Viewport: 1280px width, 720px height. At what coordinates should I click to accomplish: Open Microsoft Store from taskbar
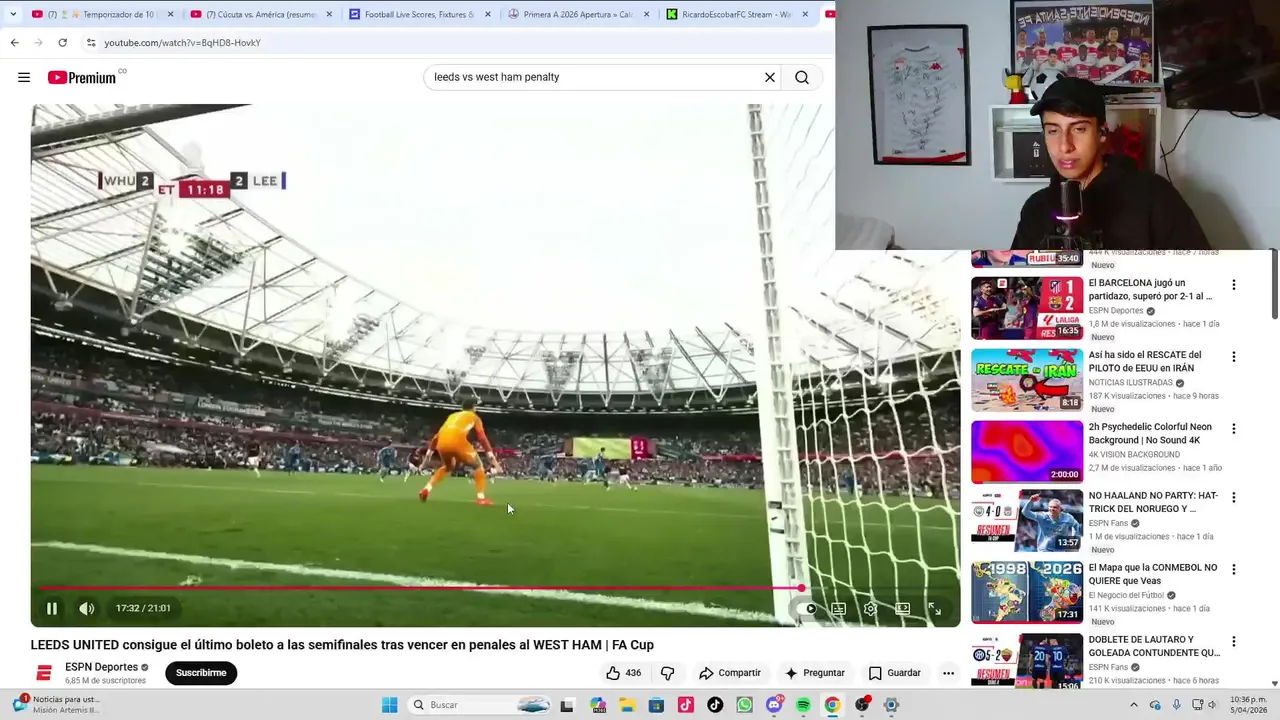(656, 705)
